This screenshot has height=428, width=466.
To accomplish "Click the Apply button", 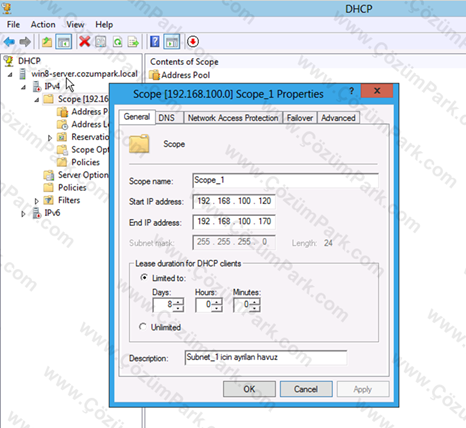I will tap(363, 389).
